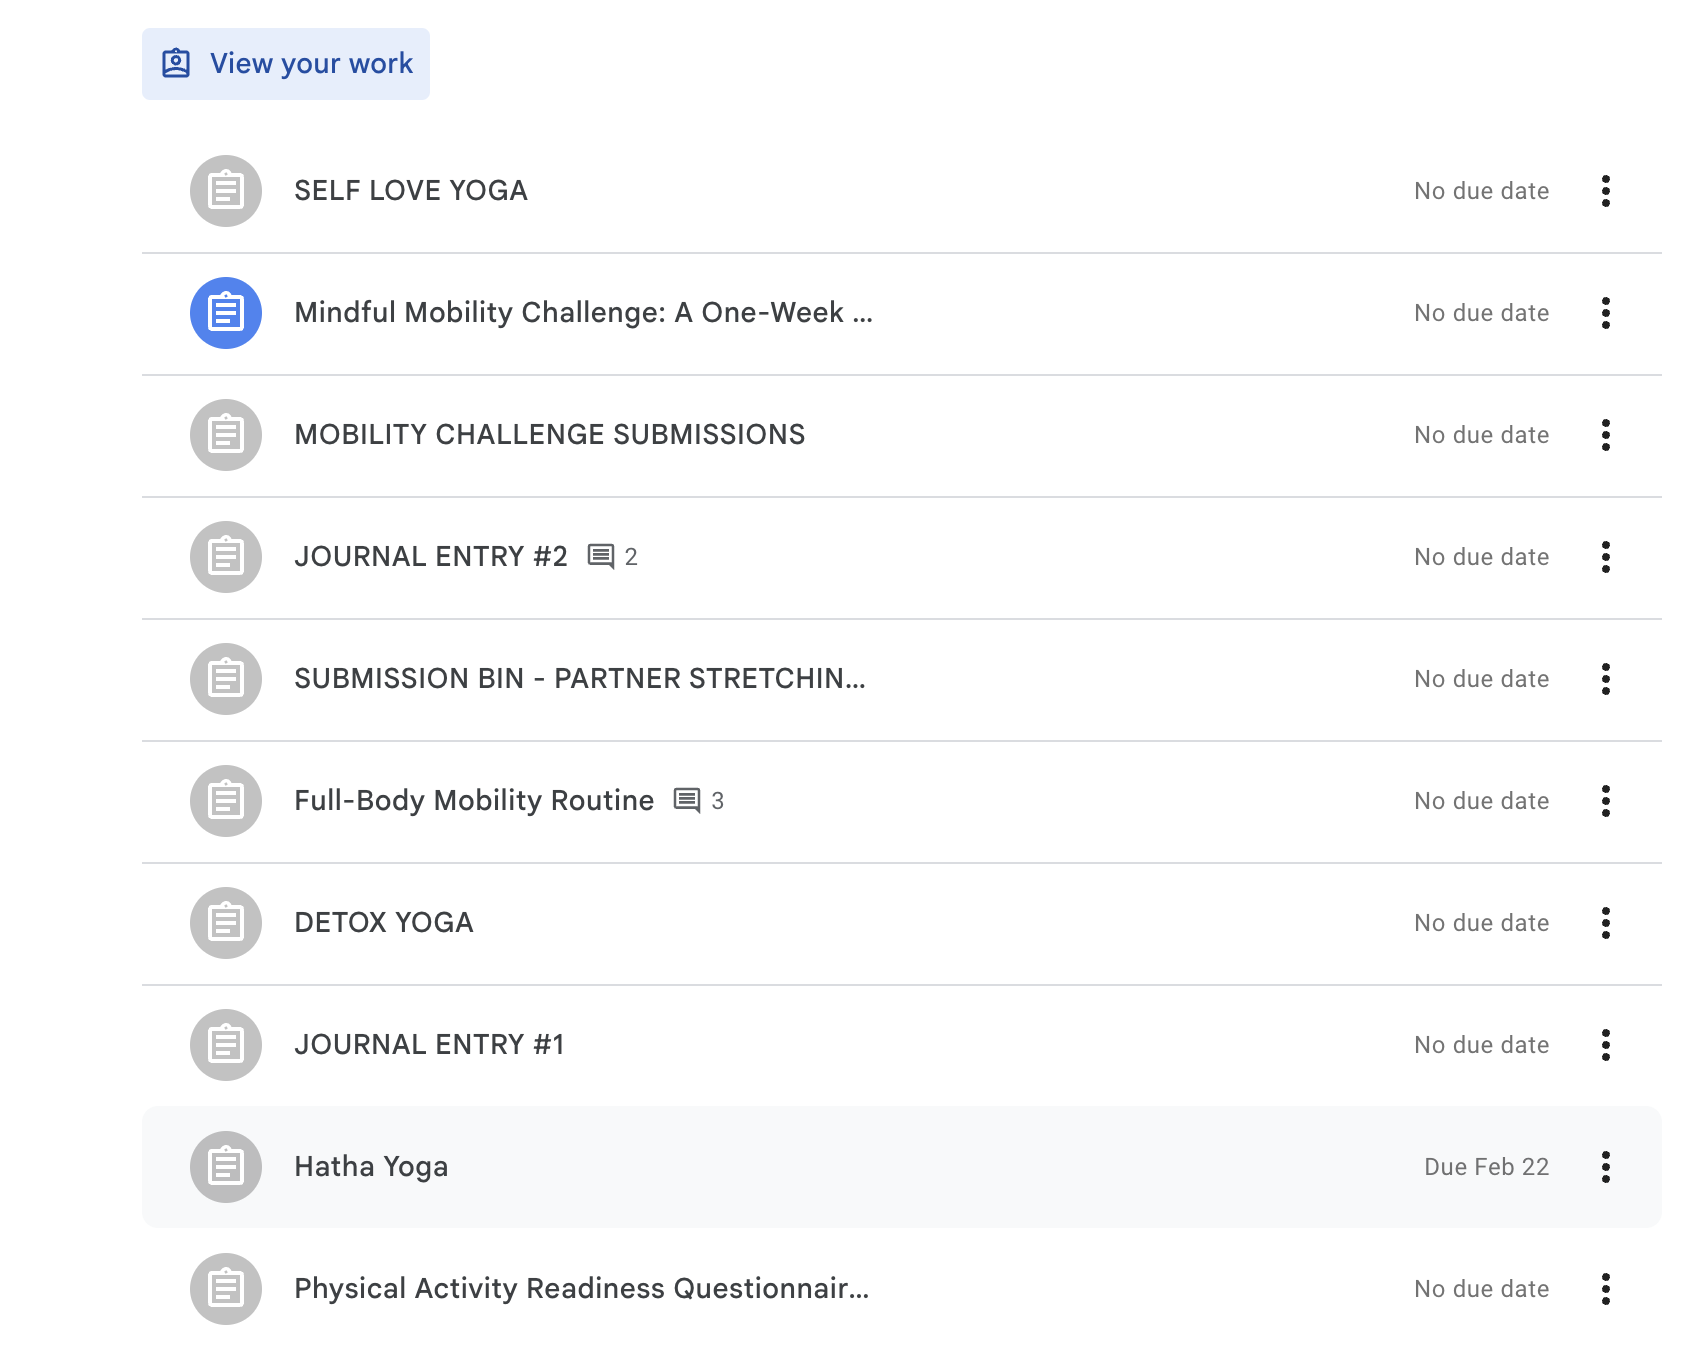Select the Hatha Yoga assignment icon
Image resolution: width=1692 pixels, height=1364 pixels.
tap(226, 1167)
